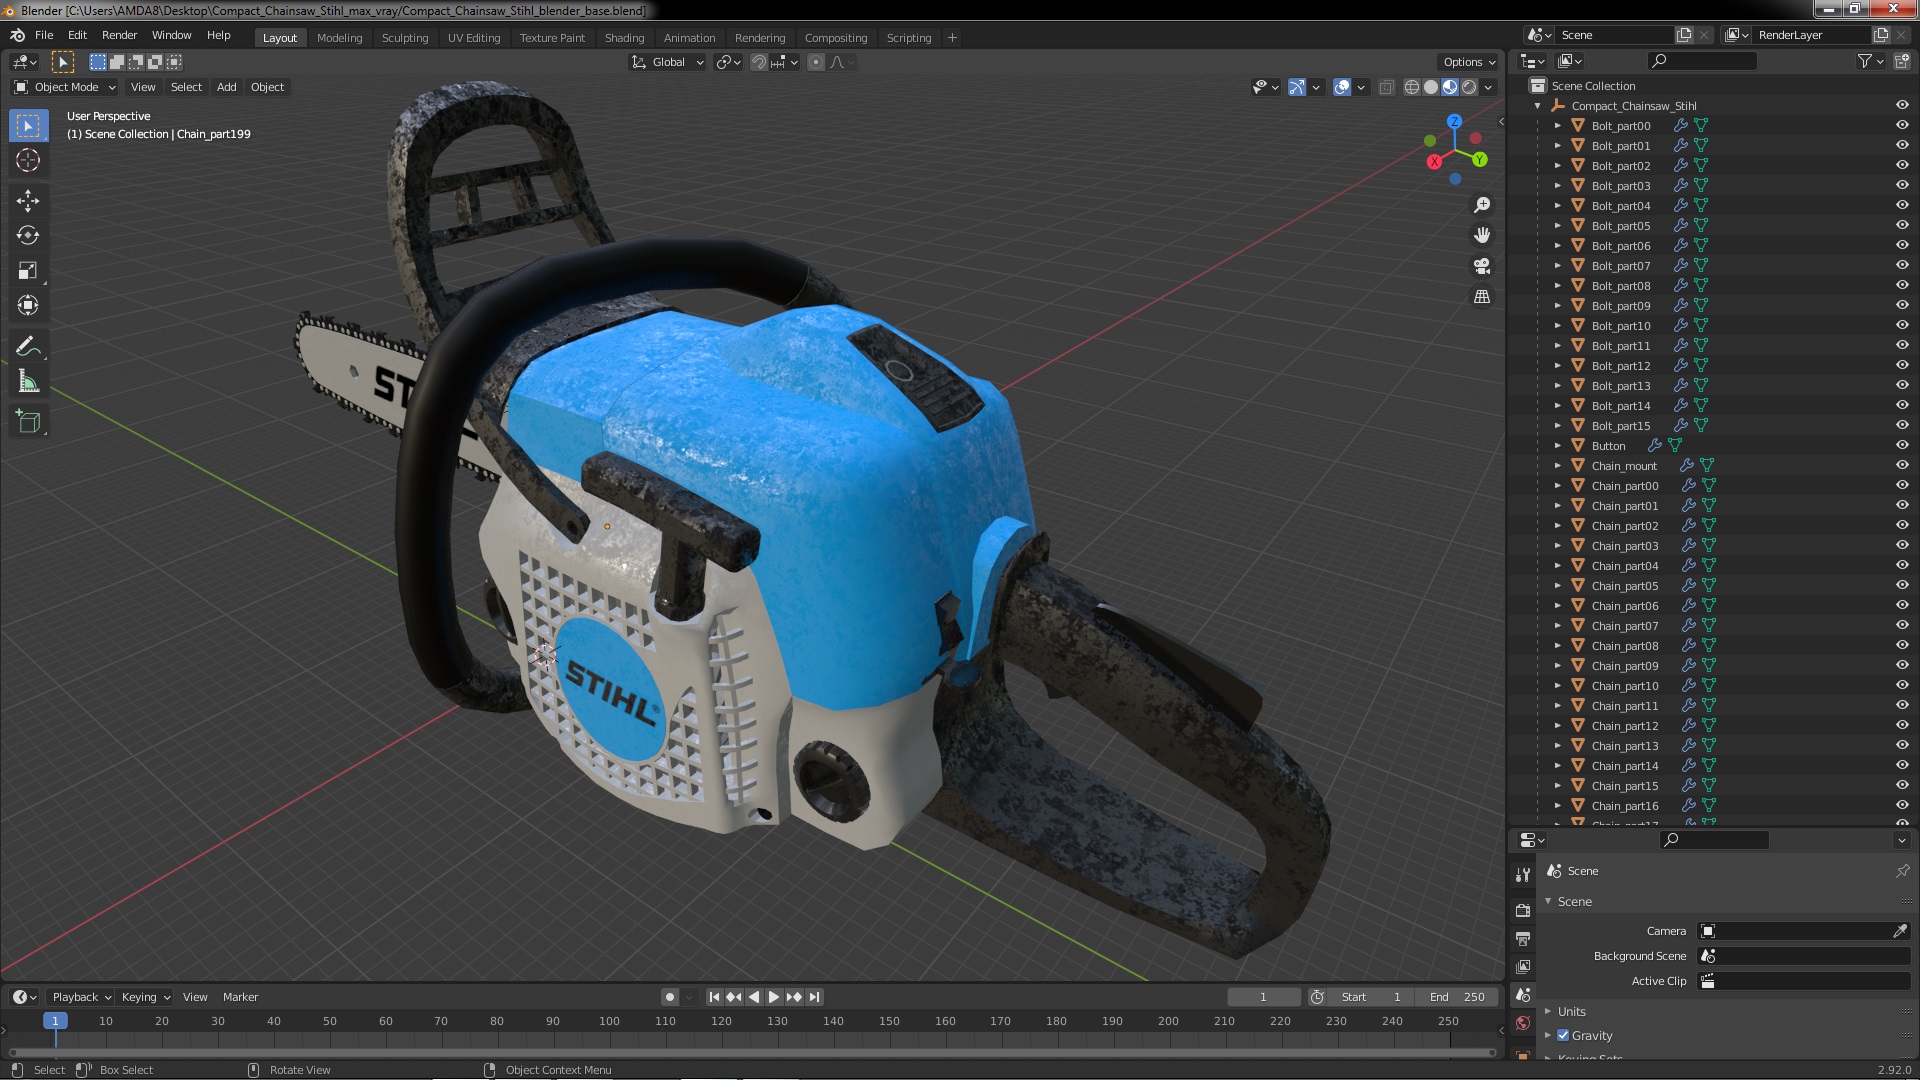Open the Output properties tab icon
Screen dimensions: 1920x1080
[x=1523, y=938]
